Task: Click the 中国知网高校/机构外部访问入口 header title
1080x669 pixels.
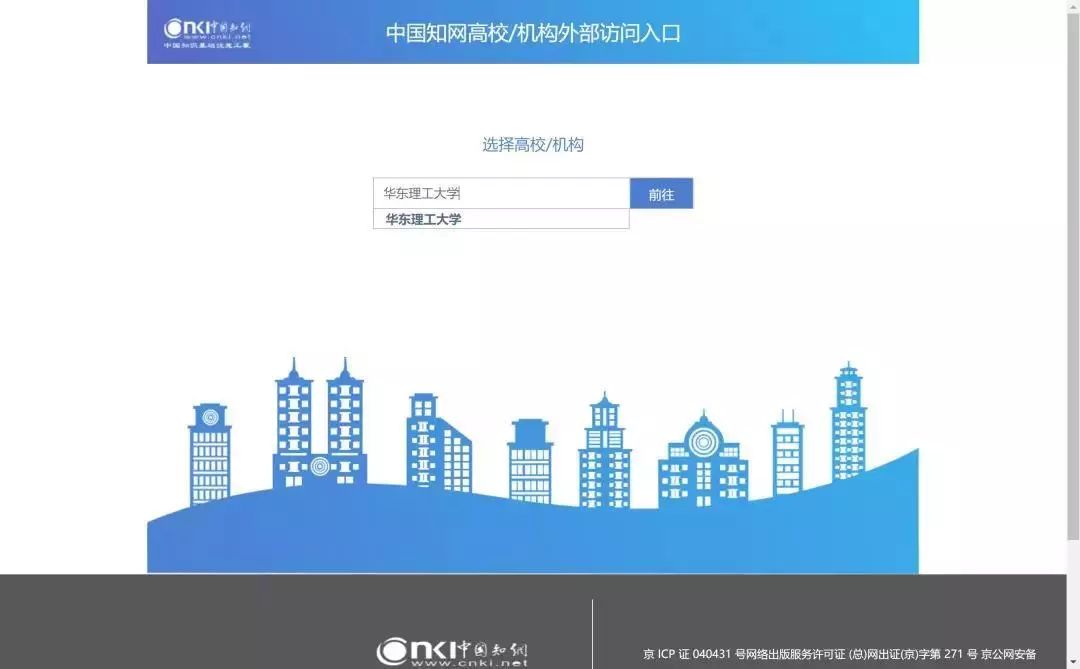Action: tap(533, 33)
